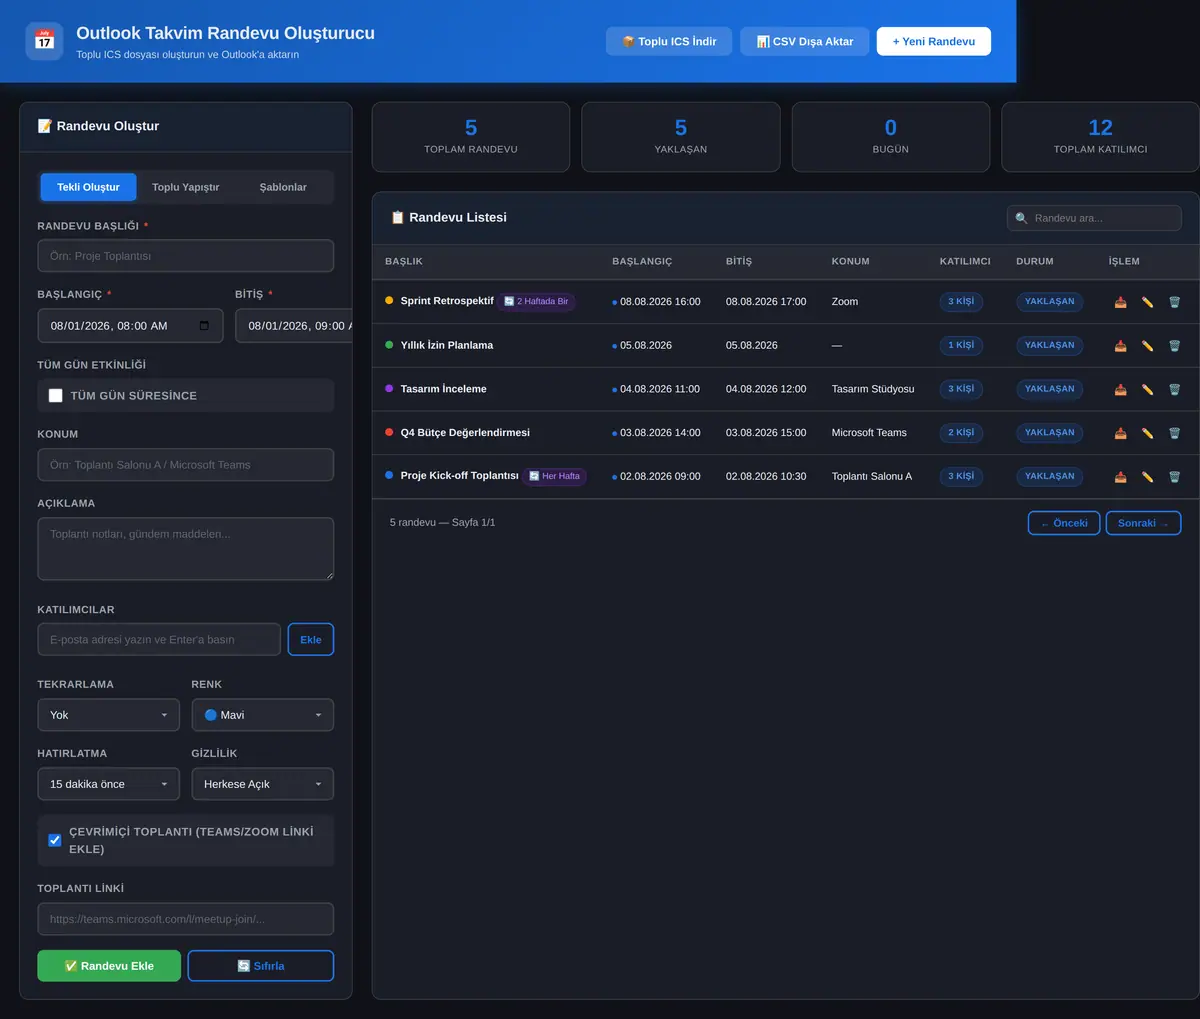Click Ekle to add a participant
This screenshot has width=1200, height=1019.
coord(311,640)
